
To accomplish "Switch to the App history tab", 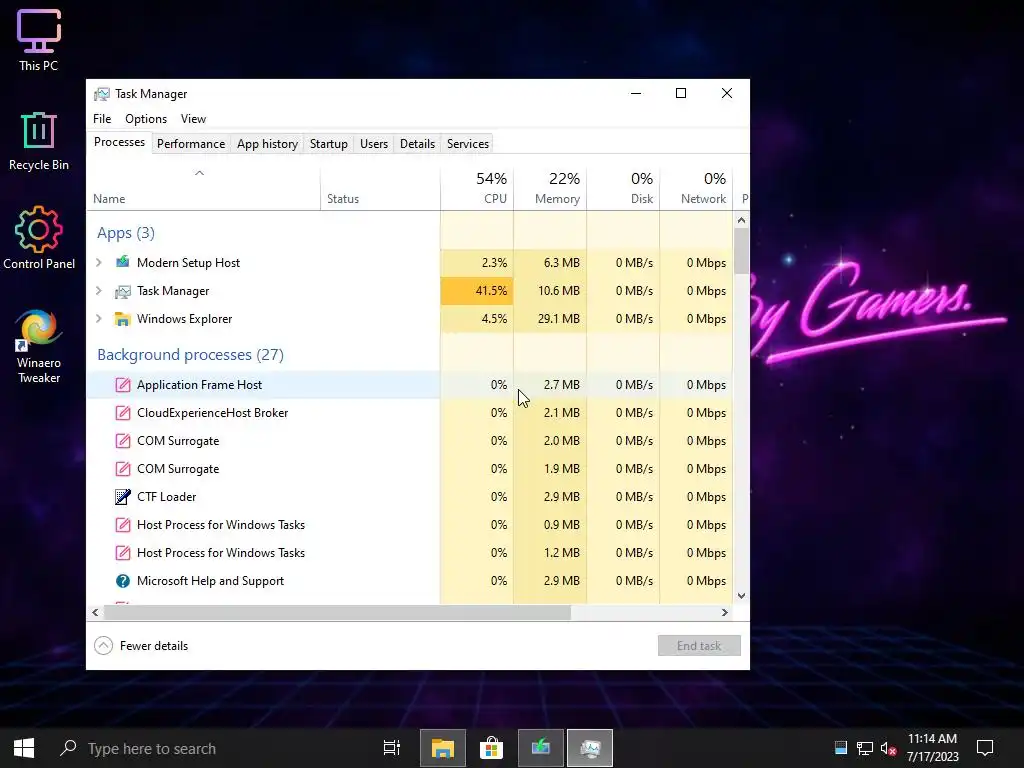I will 267,144.
